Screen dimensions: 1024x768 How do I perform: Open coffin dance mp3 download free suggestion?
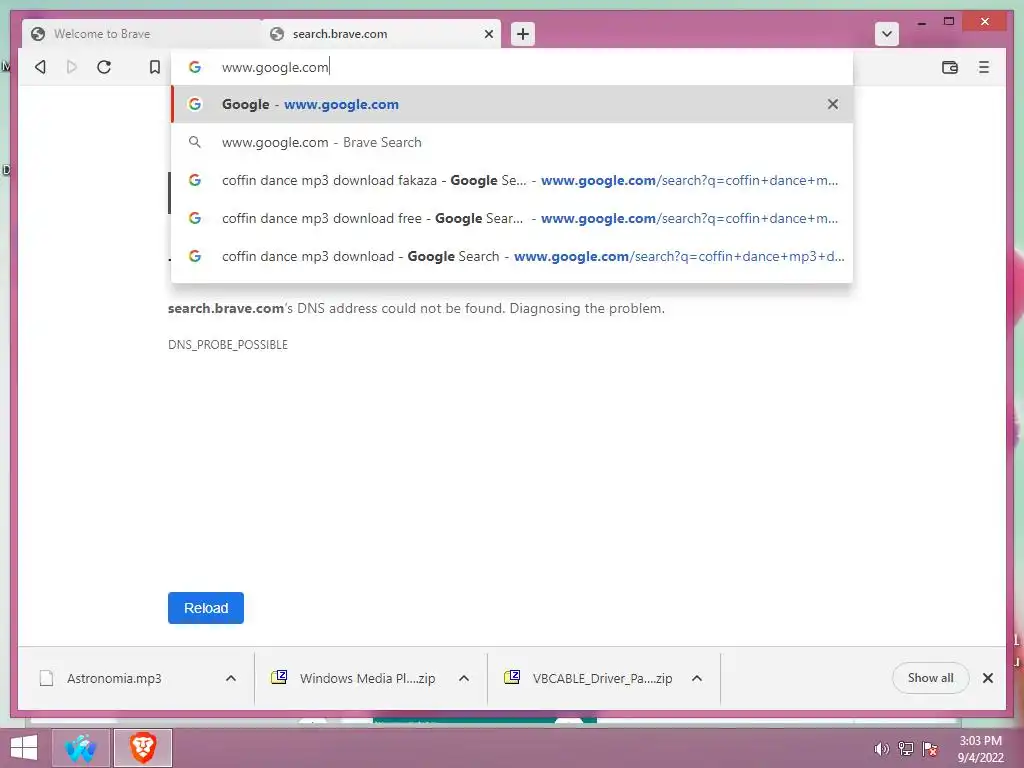tap(511, 218)
